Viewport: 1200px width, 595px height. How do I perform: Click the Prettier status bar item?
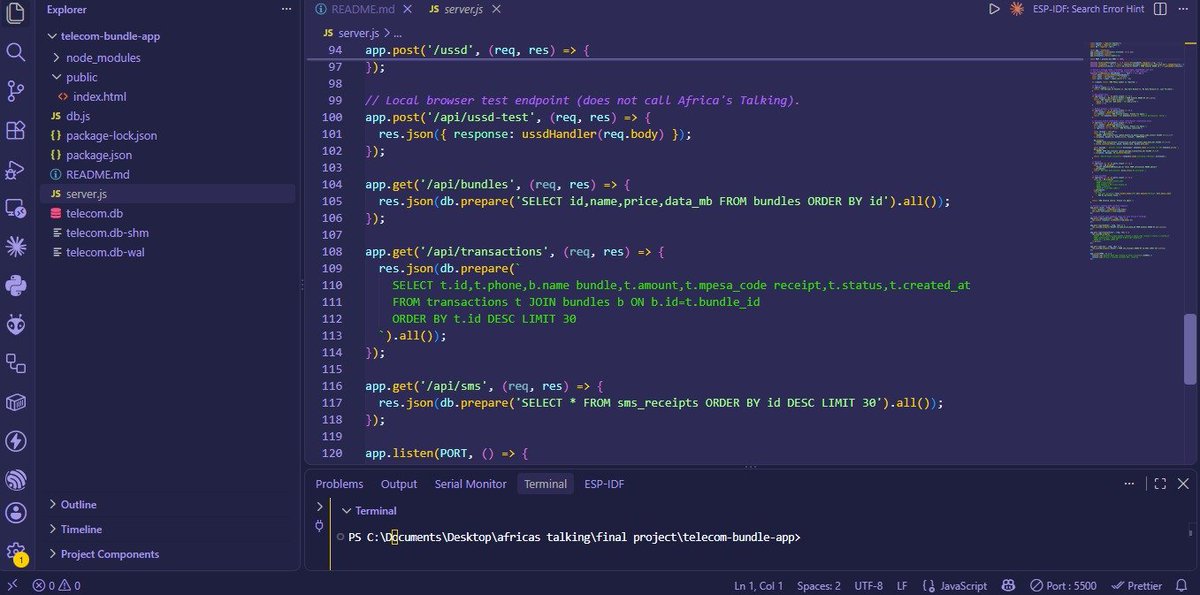[x=1136, y=586]
